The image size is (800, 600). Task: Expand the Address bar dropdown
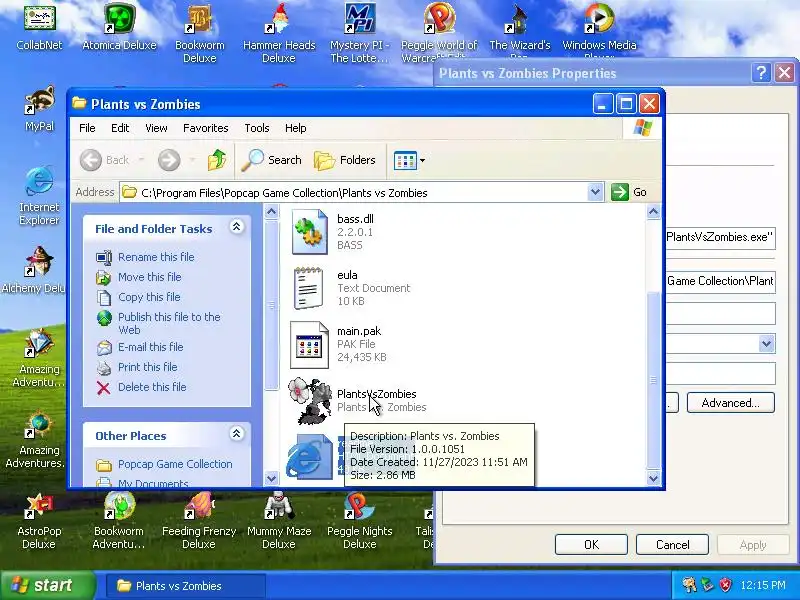595,192
